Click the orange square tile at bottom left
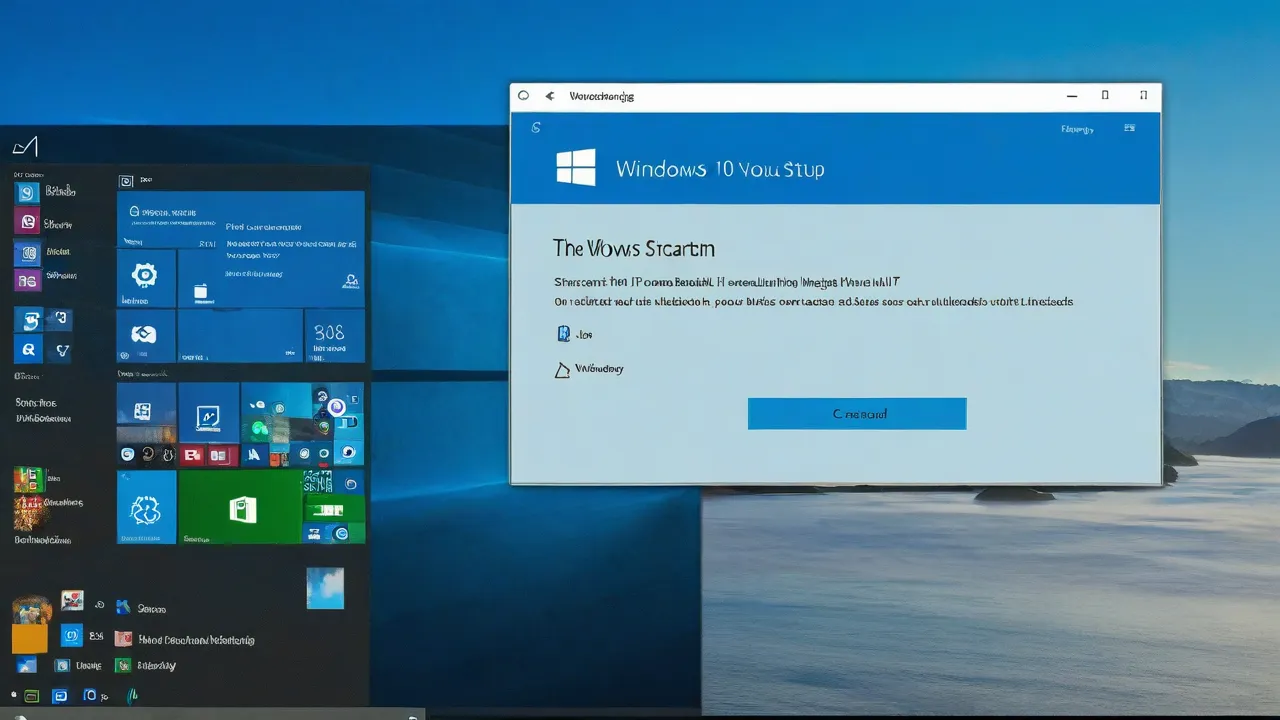Screen dimensions: 1280x720 click(x=29, y=638)
